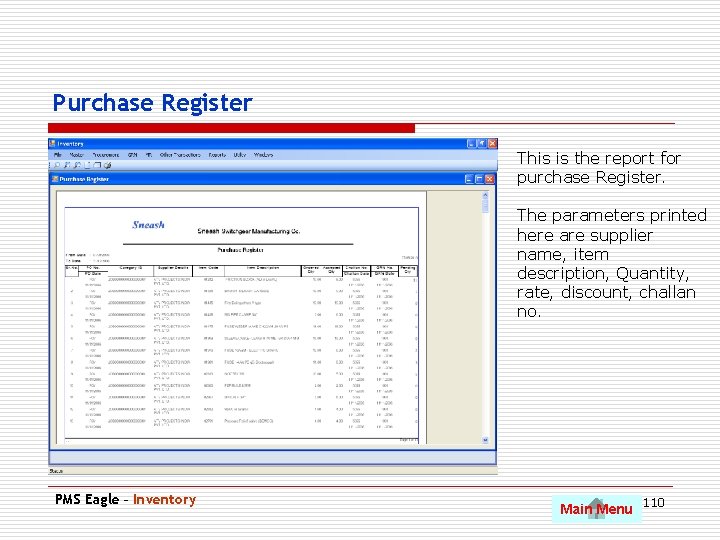This screenshot has width=720, height=540.
Task: Minimize the Purchase Register inner window
Action: click(x=469, y=179)
